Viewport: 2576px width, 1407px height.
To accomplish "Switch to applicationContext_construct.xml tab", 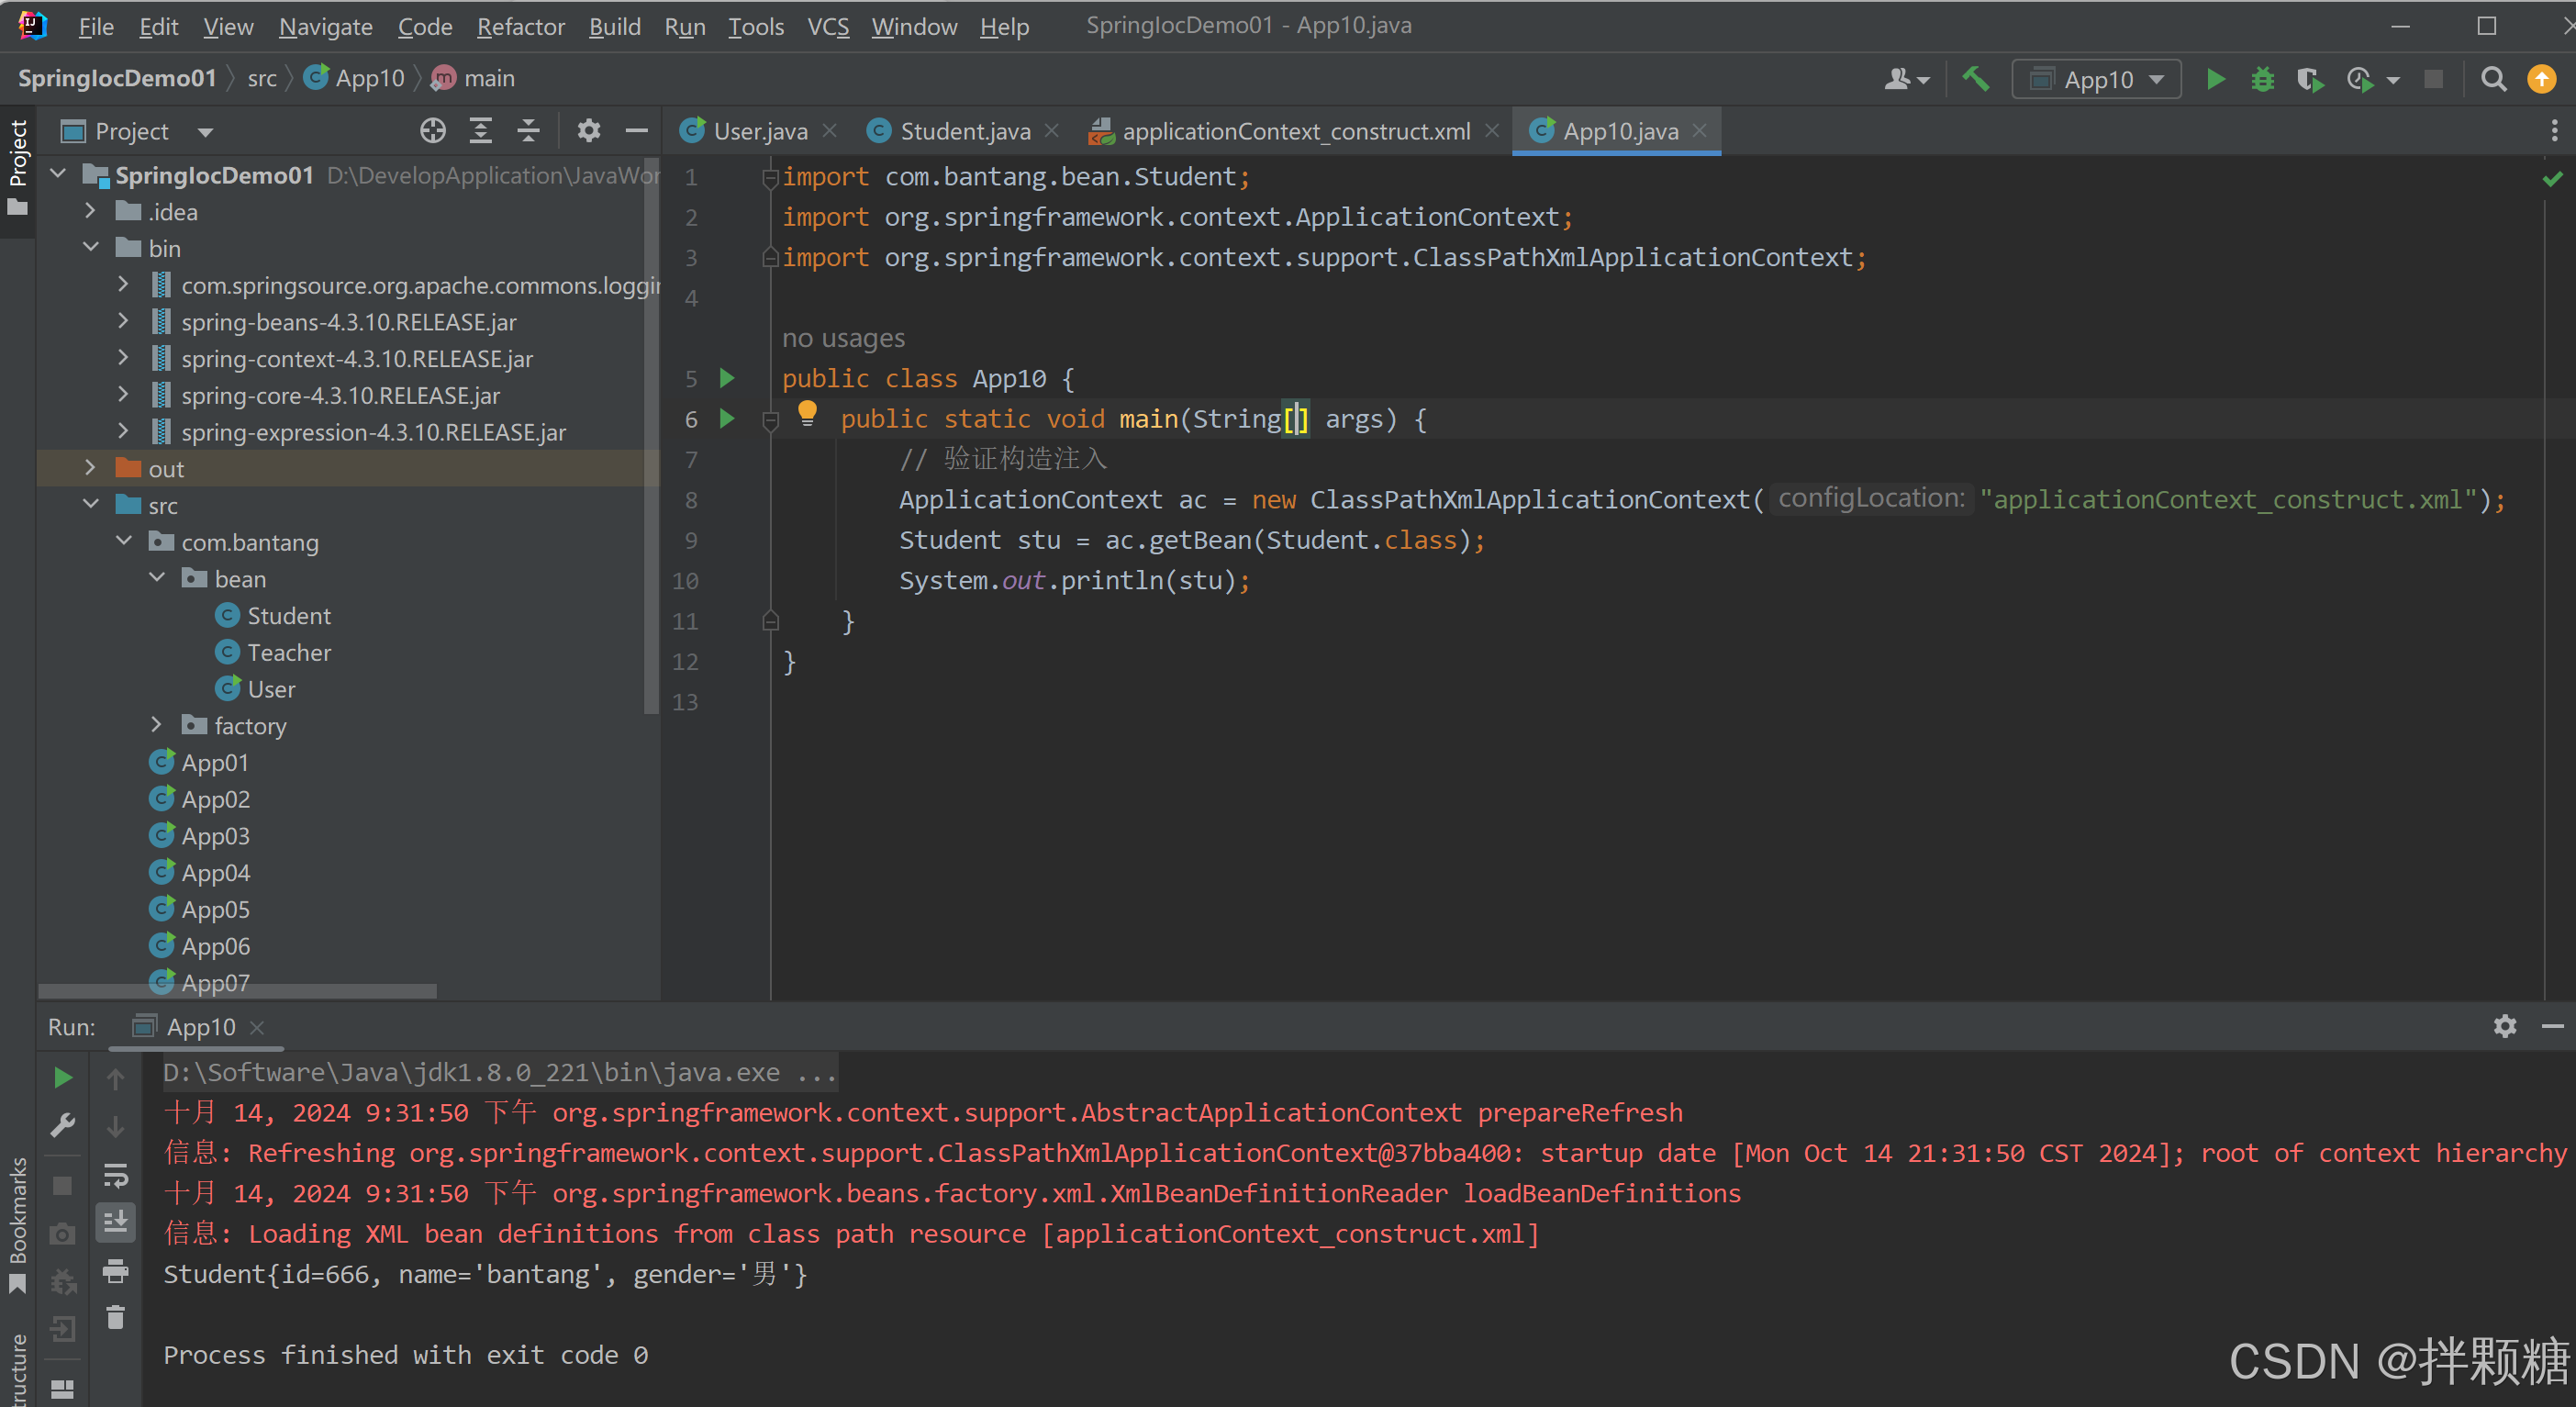I will click(1295, 131).
